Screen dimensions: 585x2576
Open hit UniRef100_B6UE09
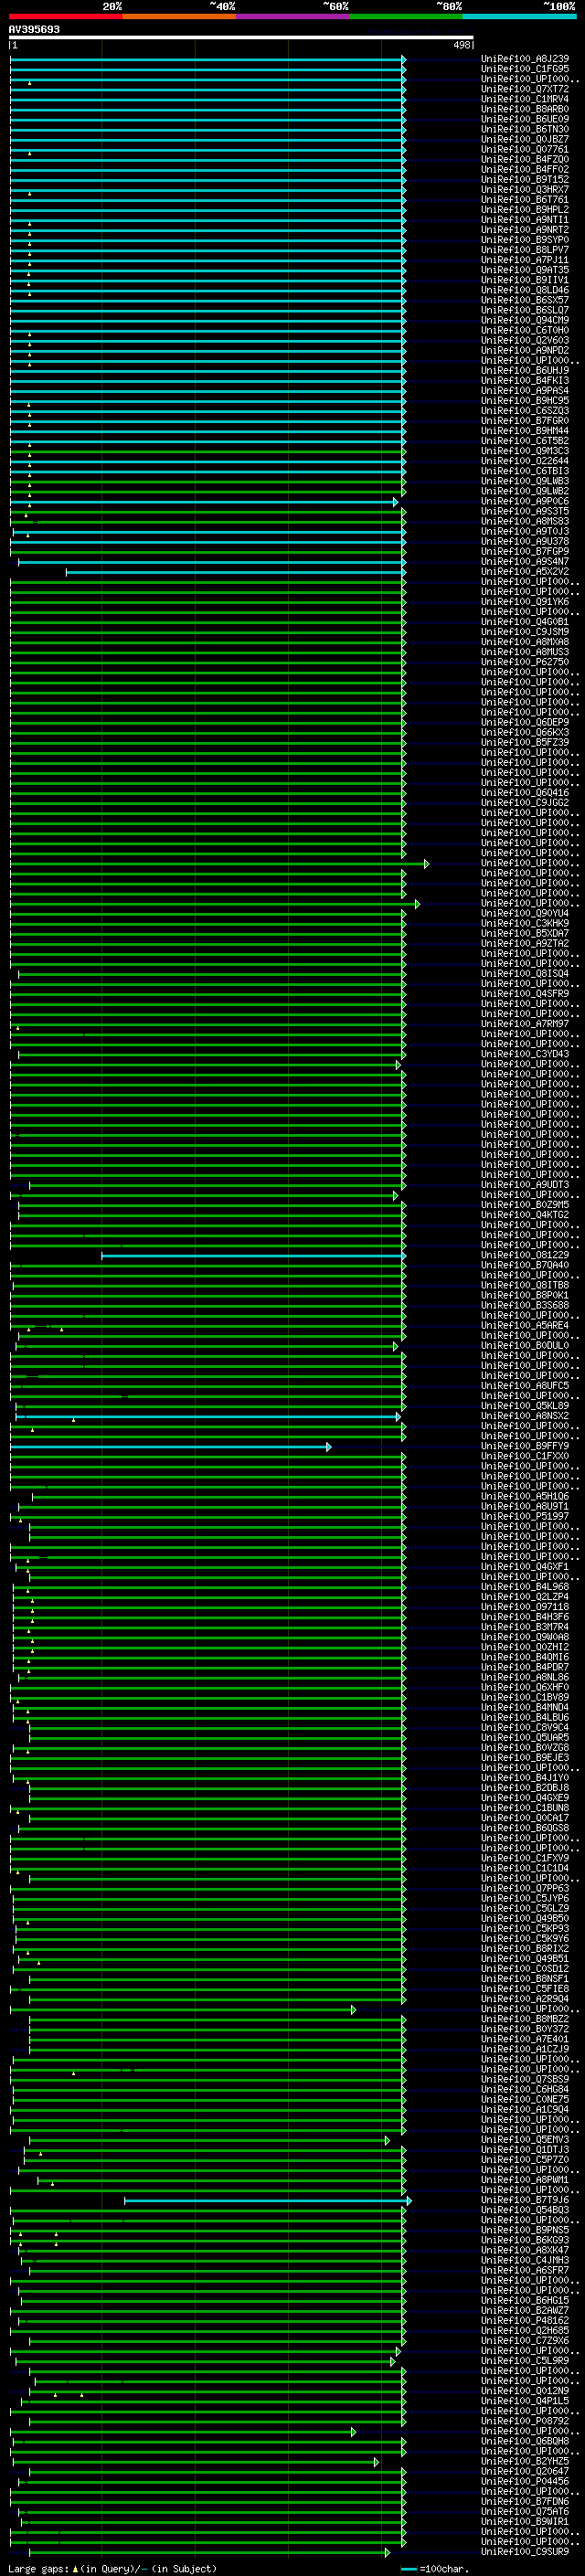[525, 119]
